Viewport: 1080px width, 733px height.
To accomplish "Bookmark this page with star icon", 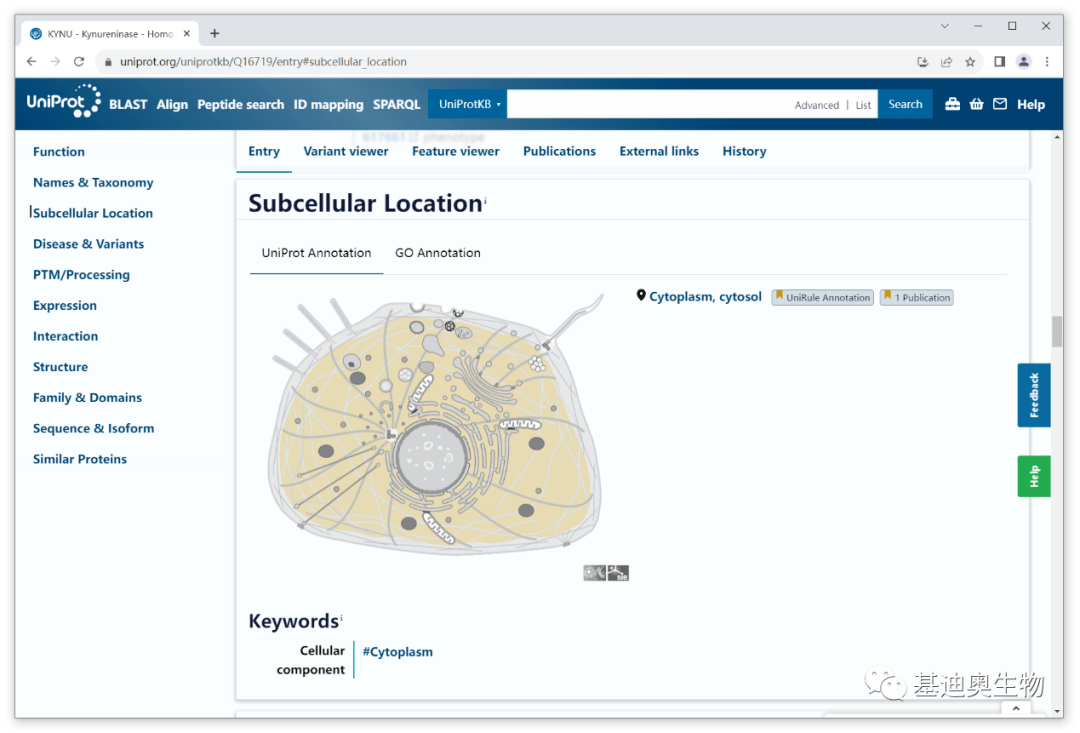I will point(970,62).
